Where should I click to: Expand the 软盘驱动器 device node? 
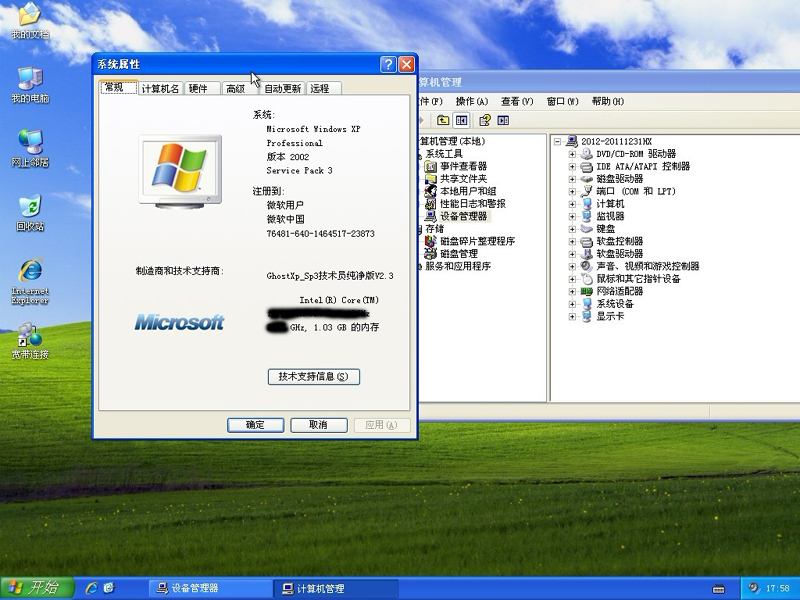point(572,254)
